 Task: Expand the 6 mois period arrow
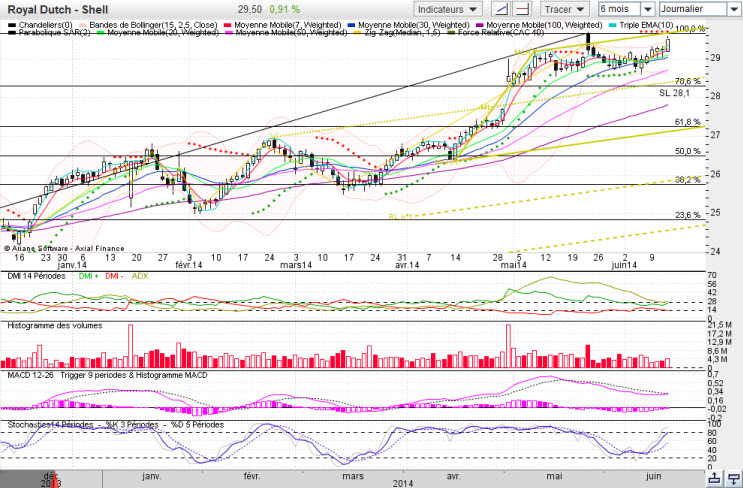click(648, 9)
